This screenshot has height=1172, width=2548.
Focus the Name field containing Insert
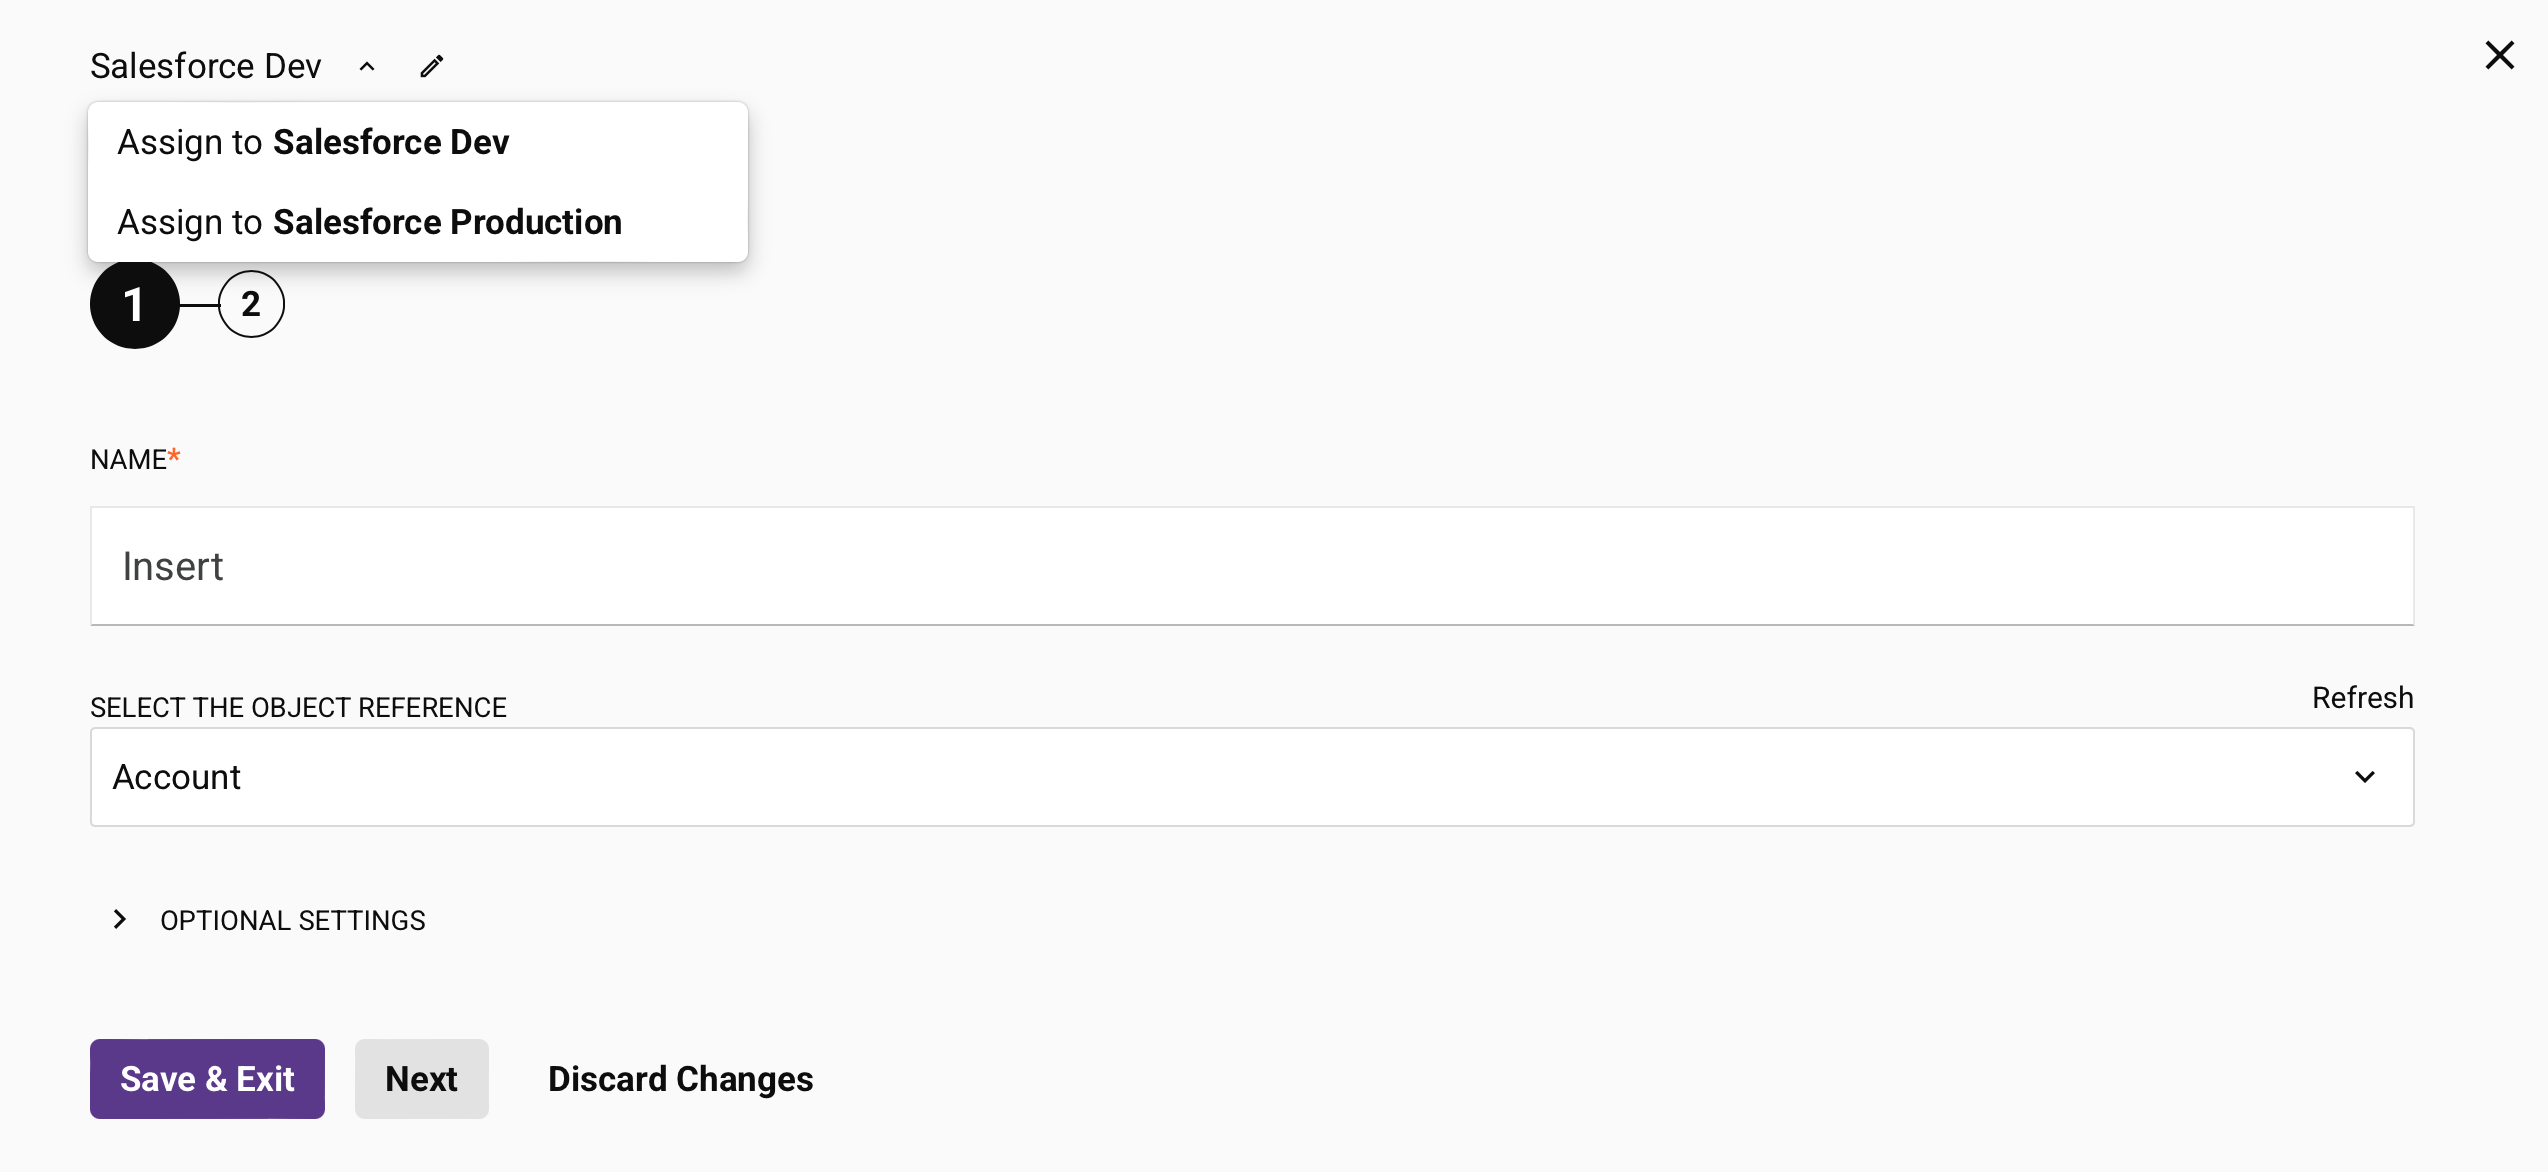click(x=1252, y=566)
